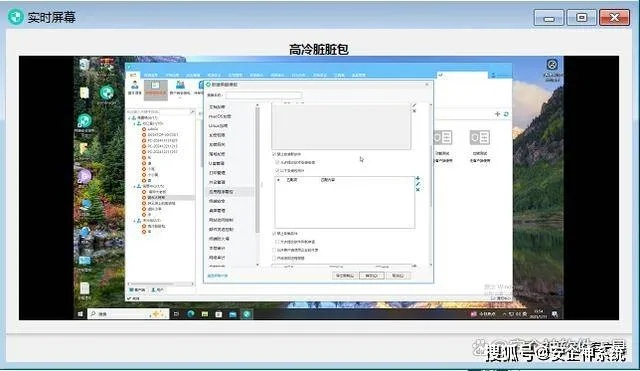Select MacOS加密 in the dialog category list
The image size is (640, 371).
(x=220, y=116)
